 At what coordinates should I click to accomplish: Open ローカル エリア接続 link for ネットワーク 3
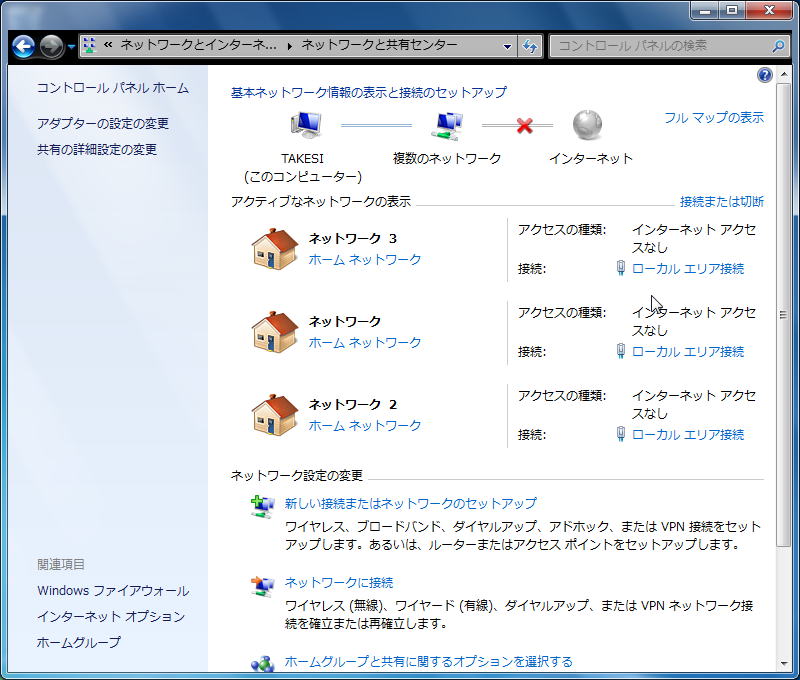click(x=688, y=269)
